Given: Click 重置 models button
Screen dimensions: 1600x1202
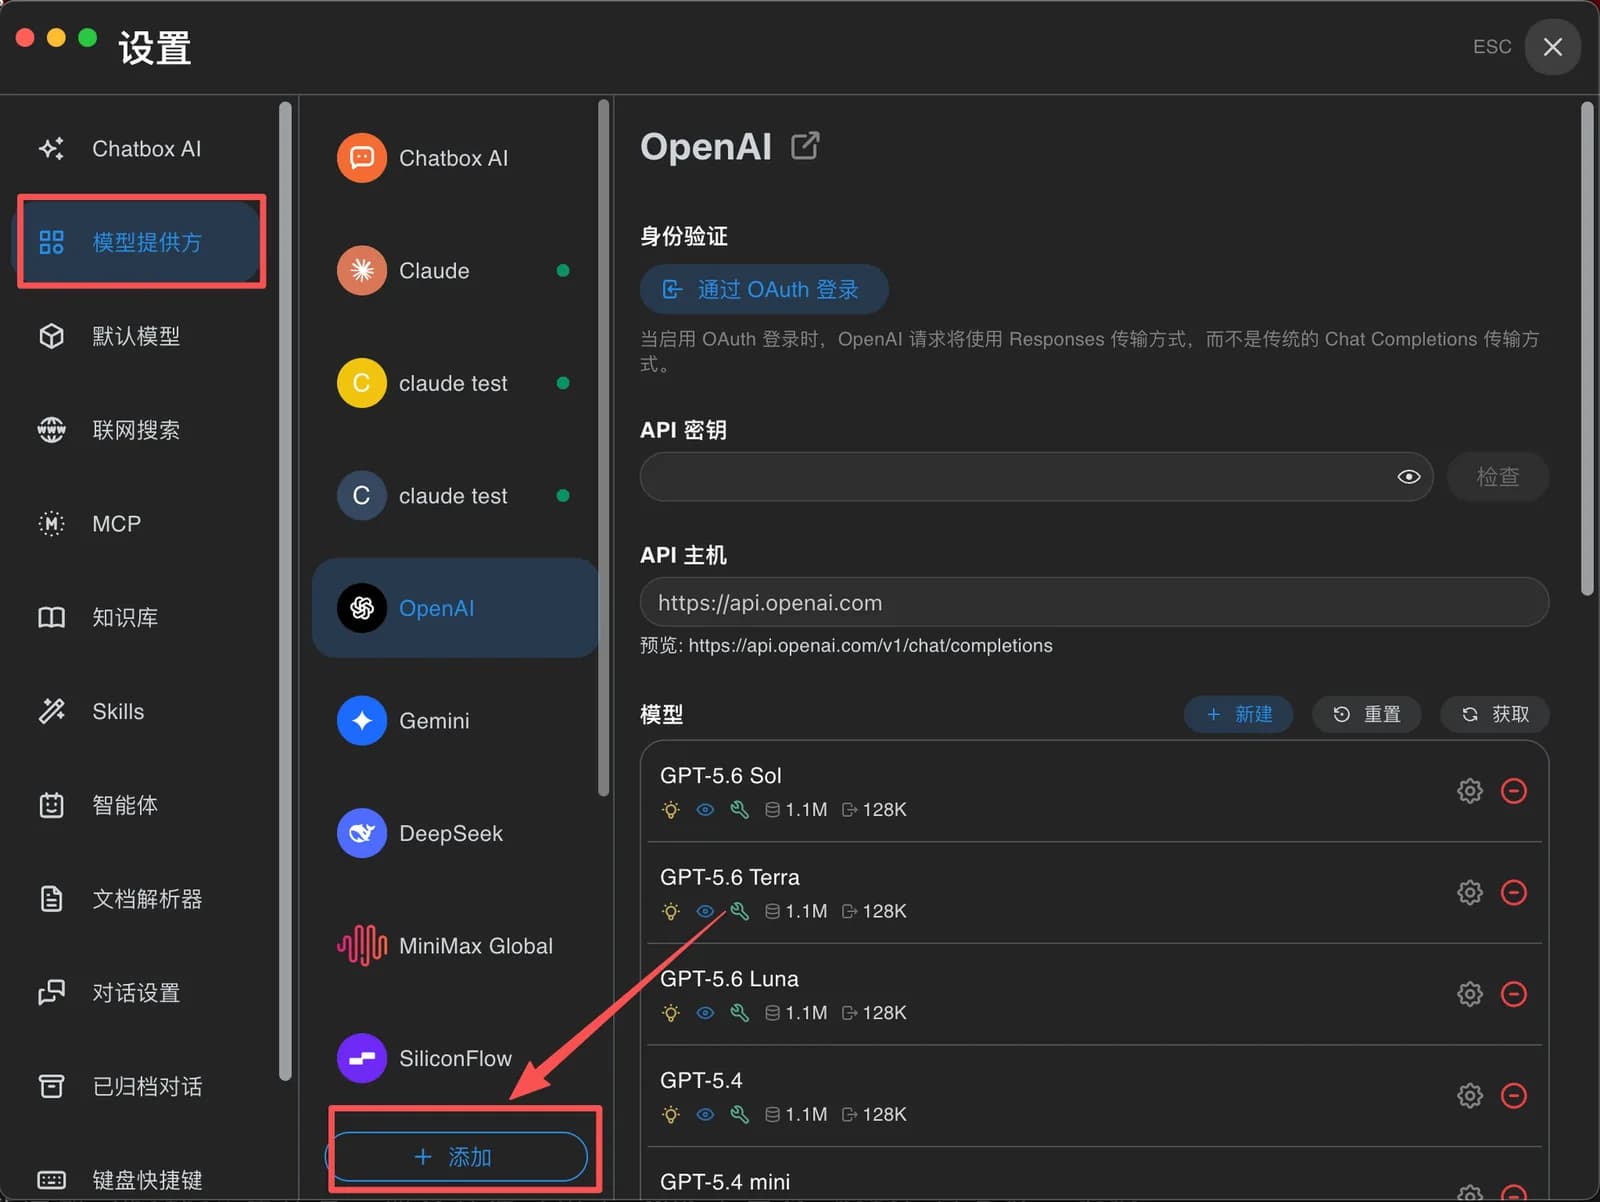Looking at the screenshot, I should pos(1366,714).
